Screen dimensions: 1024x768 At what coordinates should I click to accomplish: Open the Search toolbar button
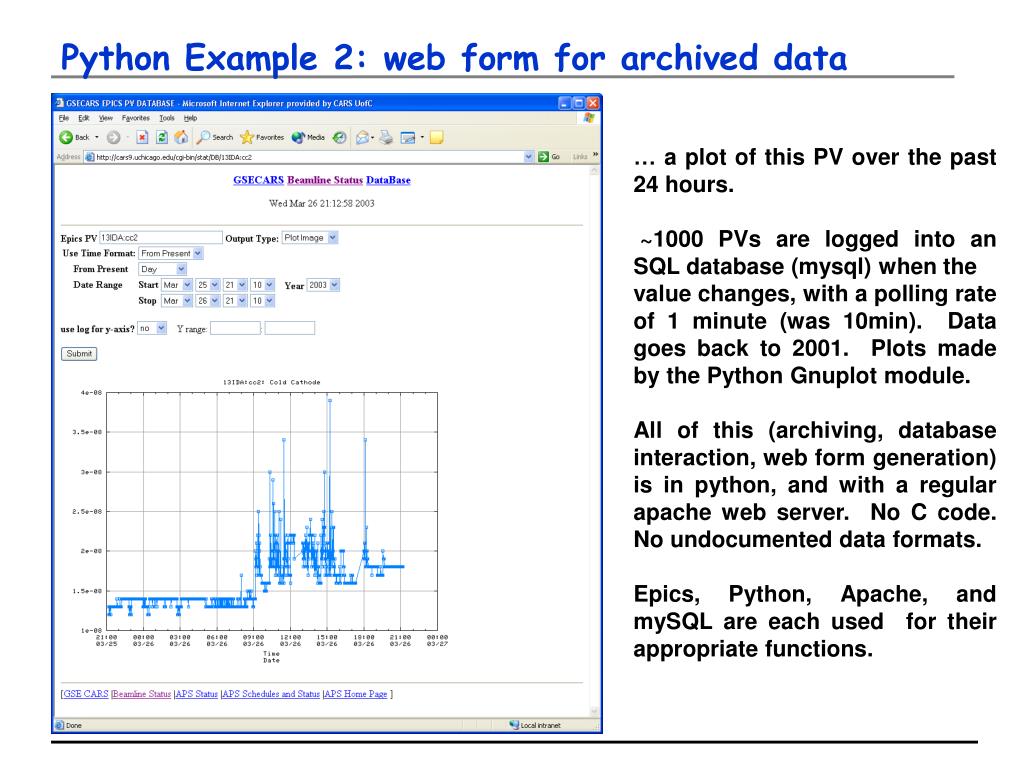pyautogui.click(x=215, y=137)
